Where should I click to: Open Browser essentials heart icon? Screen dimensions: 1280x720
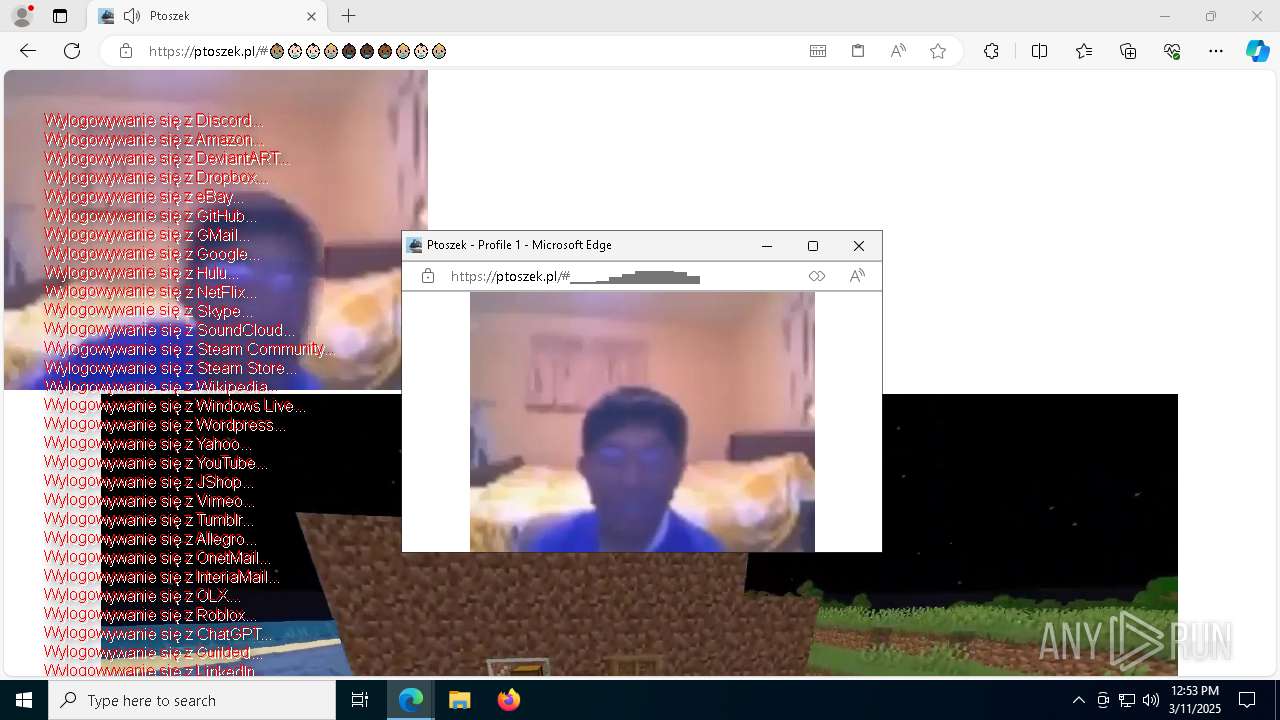[1172, 51]
